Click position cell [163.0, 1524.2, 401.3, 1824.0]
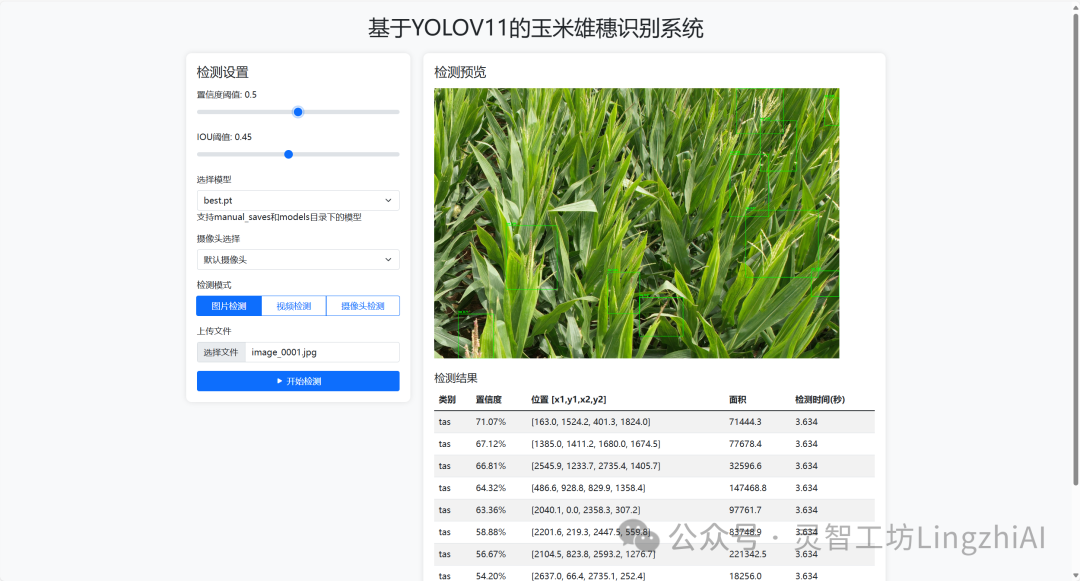1080x581 pixels. coord(590,421)
